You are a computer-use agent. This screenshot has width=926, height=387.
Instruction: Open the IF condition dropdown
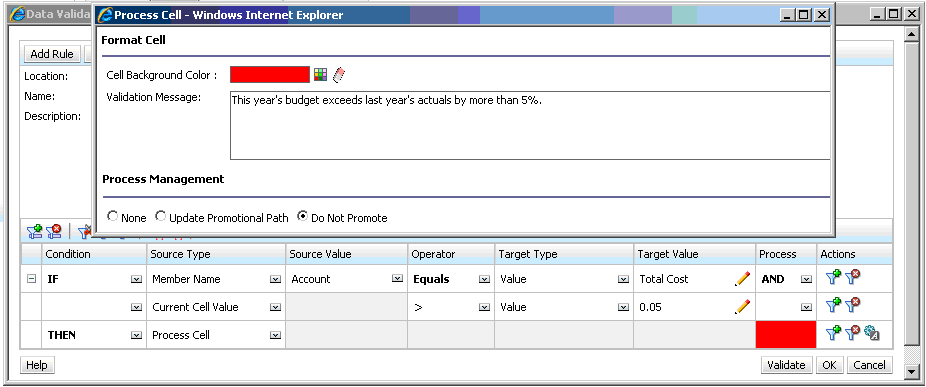pyautogui.click(x=136, y=279)
